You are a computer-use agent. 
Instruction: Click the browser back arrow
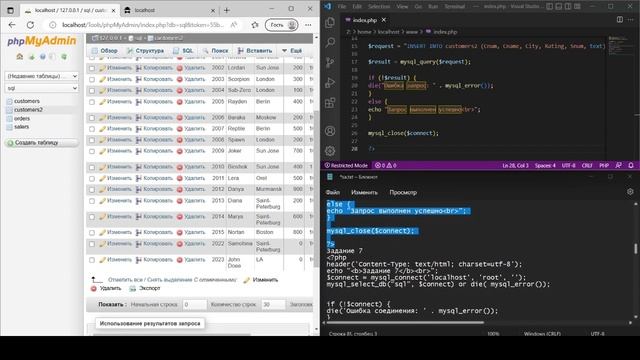[x=12, y=25]
